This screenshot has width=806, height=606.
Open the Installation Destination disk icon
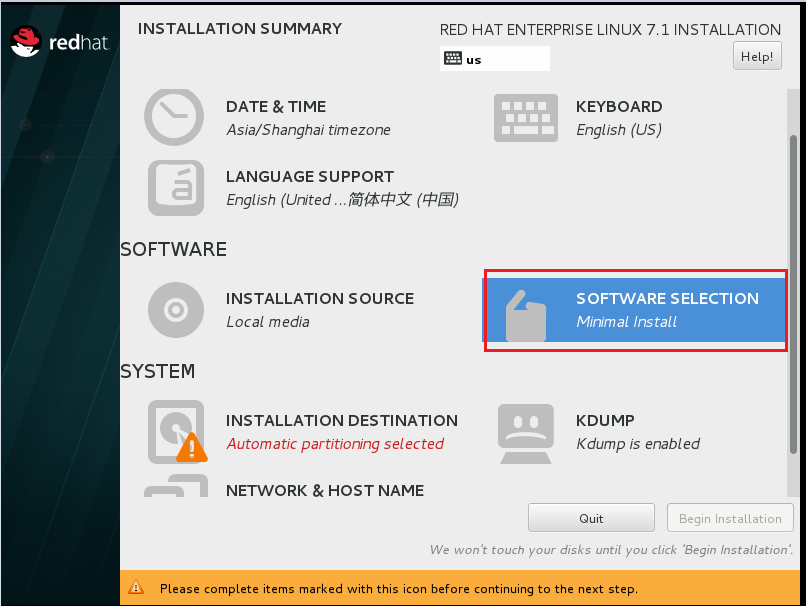pyautogui.click(x=177, y=432)
